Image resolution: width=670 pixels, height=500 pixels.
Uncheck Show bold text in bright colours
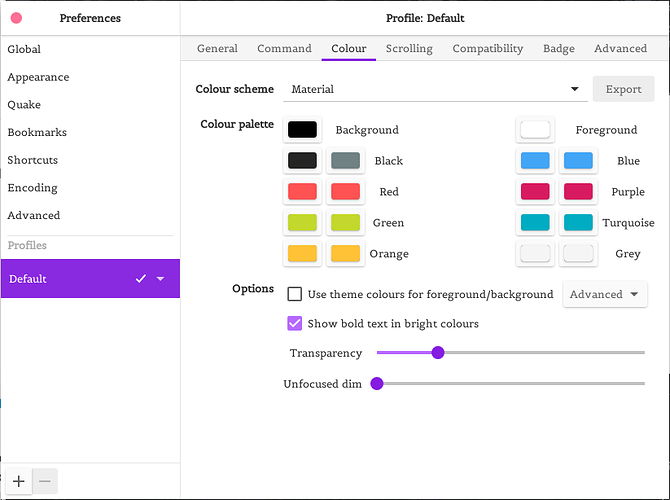point(295,323)
